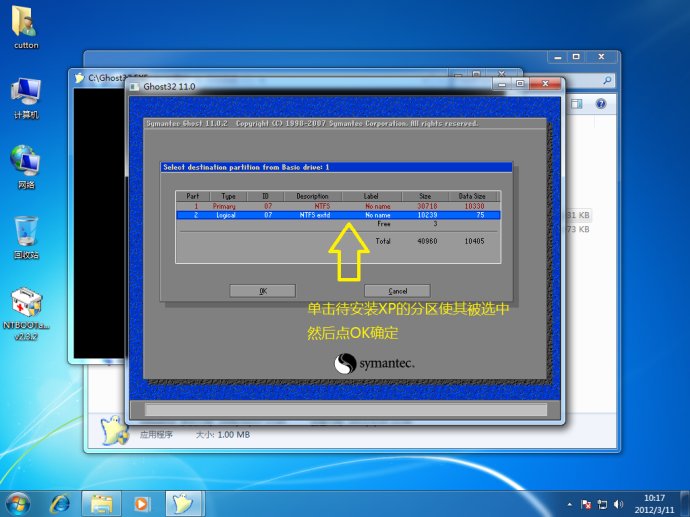This screenshot has width=690, height=517.
Task: Open help icon in Explorer window
Action: tap(601, 103)
